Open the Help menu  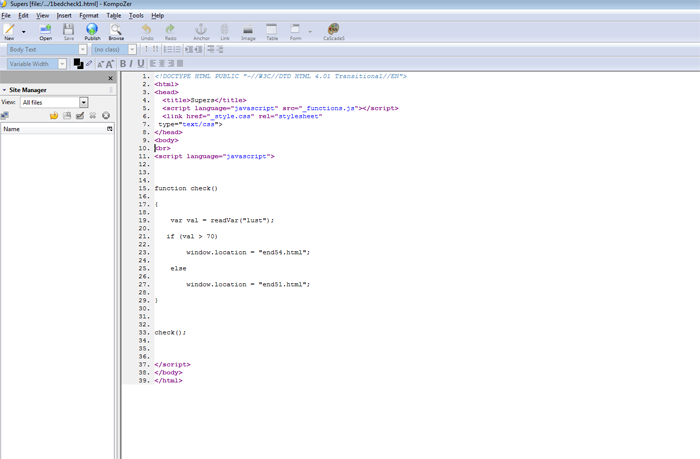click(x=158, y=16)
